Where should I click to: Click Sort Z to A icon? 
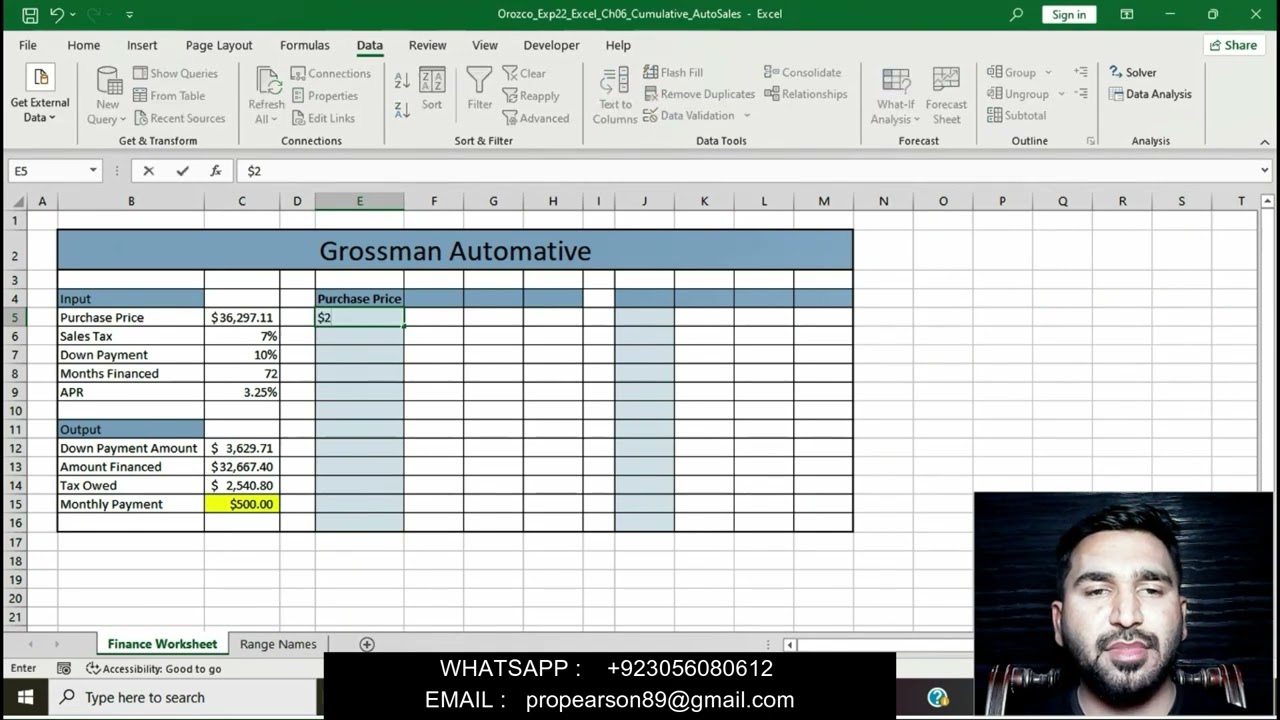tap(402, 110)
